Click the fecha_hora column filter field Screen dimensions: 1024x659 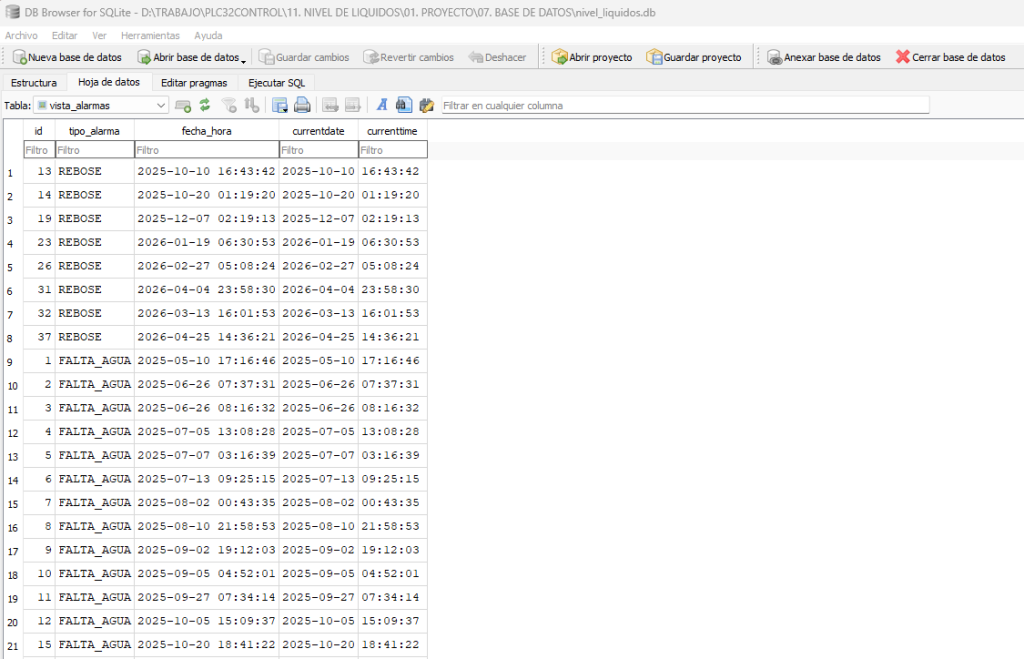207,150
